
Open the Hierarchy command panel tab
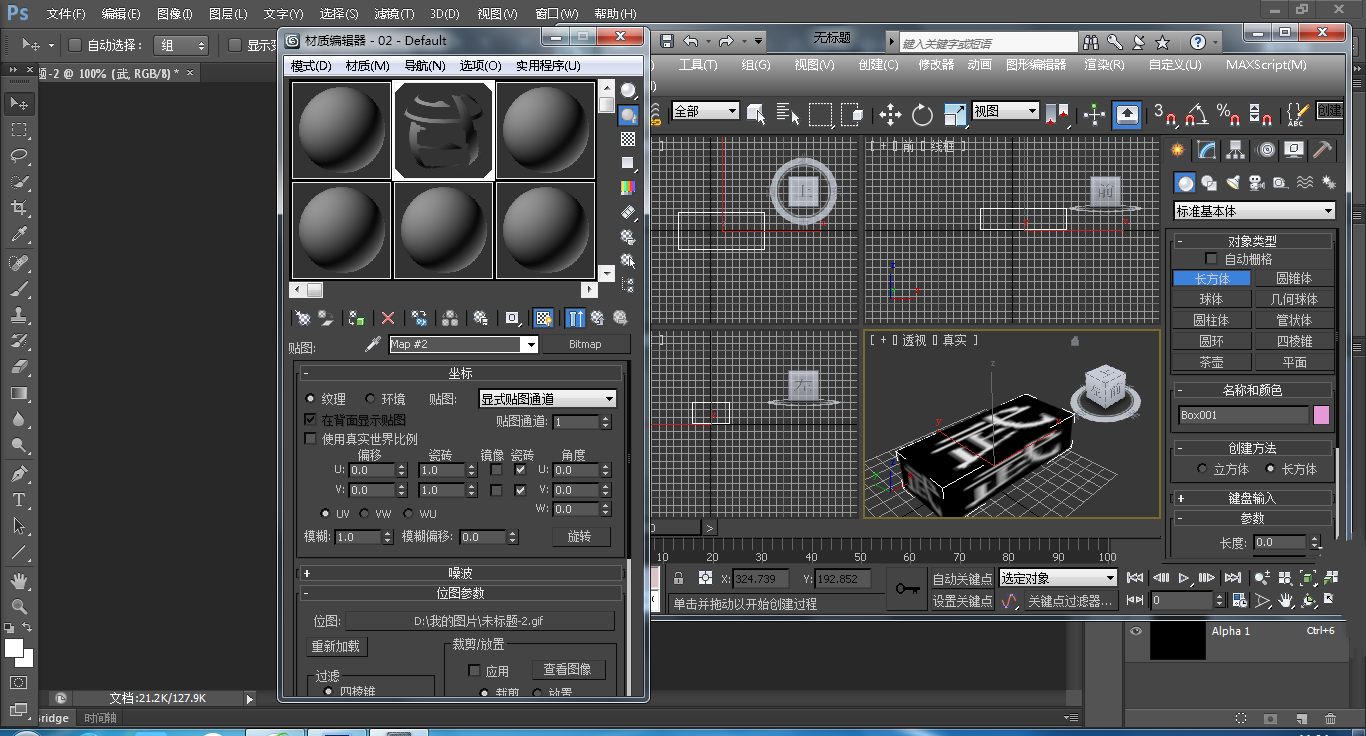click(1237, 150)
